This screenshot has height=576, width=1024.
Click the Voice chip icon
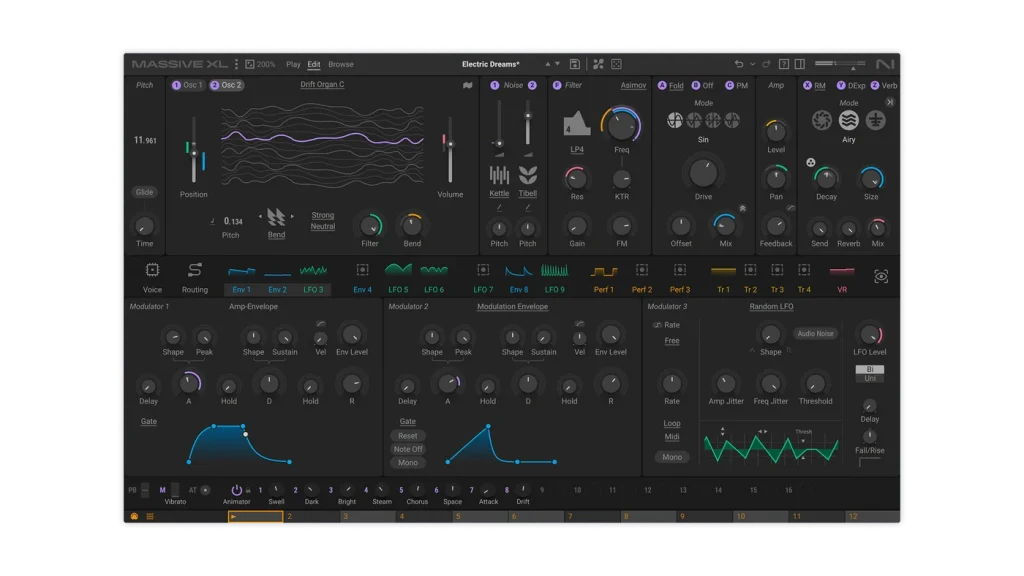tap(152, 270)
